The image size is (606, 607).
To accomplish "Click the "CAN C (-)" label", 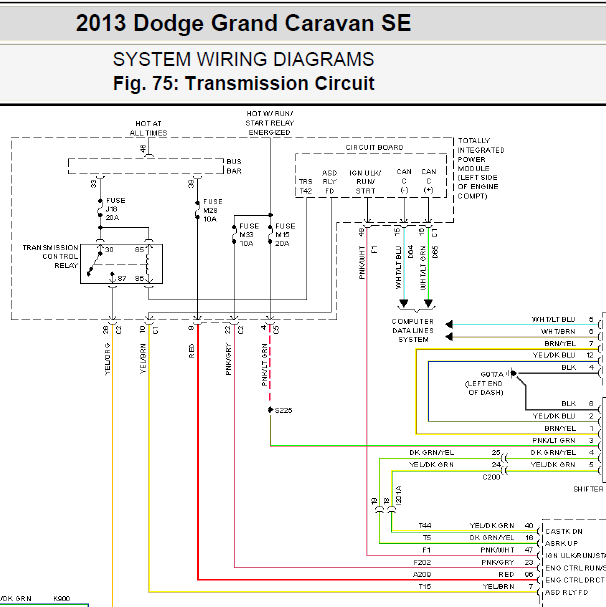I will [x=404, y=181].
